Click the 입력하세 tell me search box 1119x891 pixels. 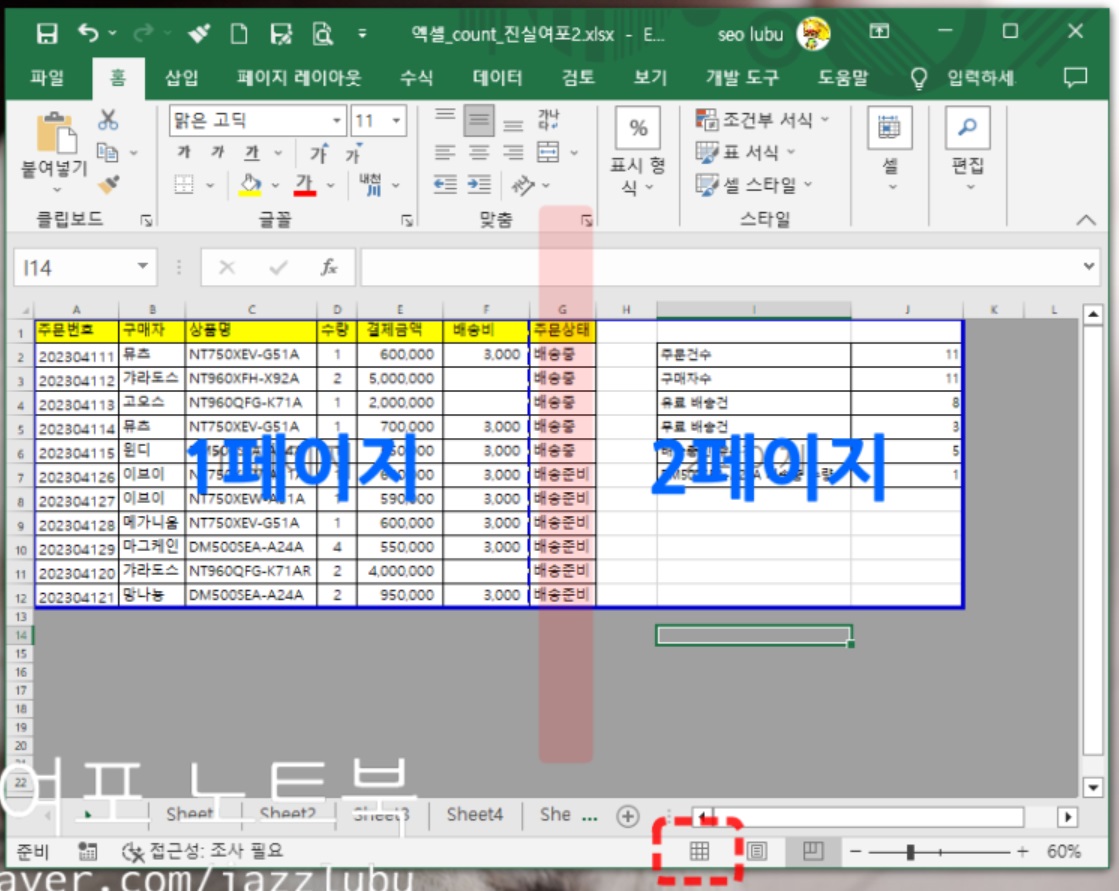tap(963, 77)
